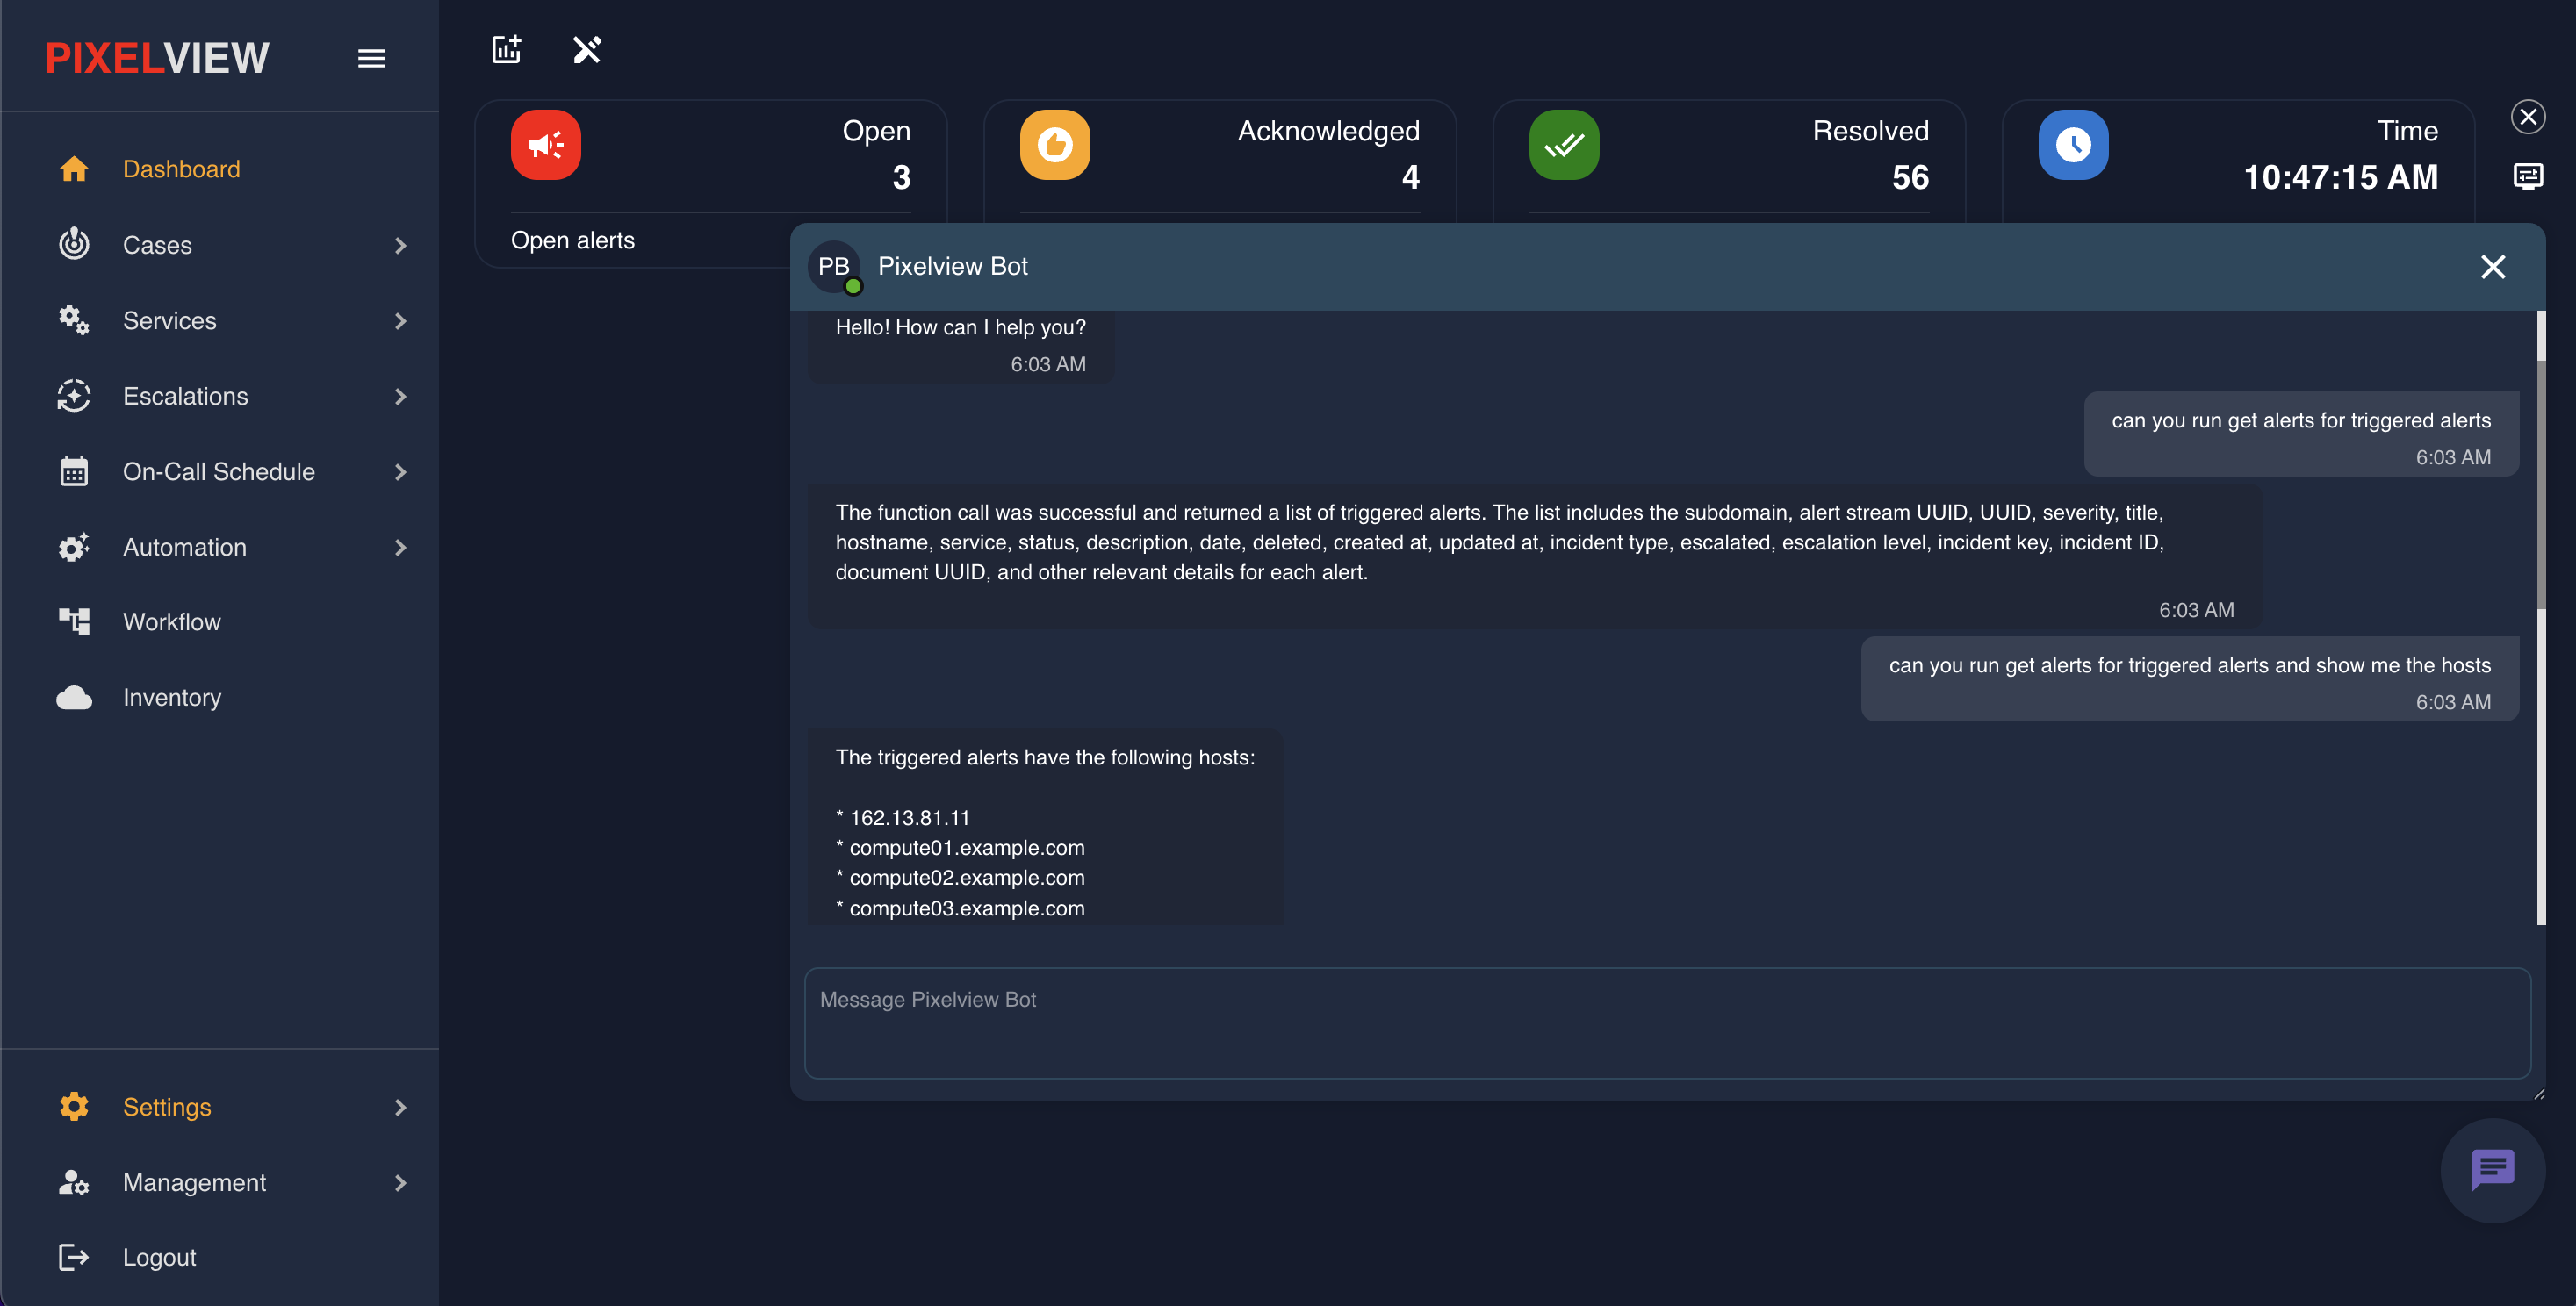Click the On-Call Schedule calendar icon

click(x=74, y=471)
